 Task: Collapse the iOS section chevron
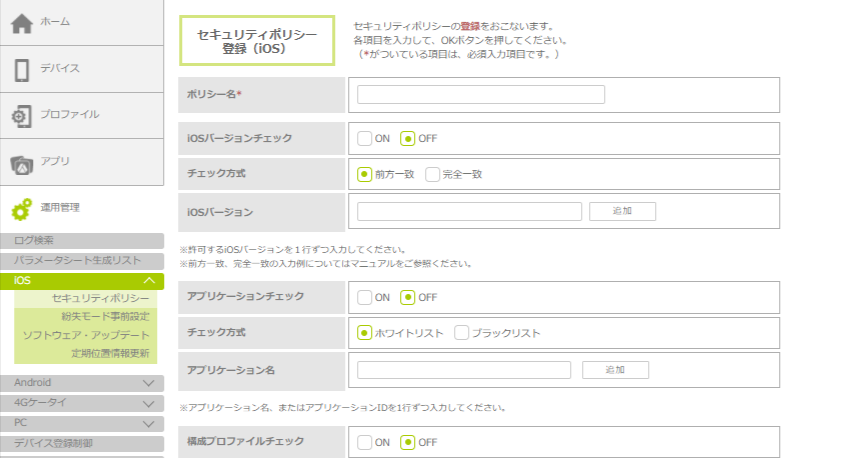(x=149, y=282)
